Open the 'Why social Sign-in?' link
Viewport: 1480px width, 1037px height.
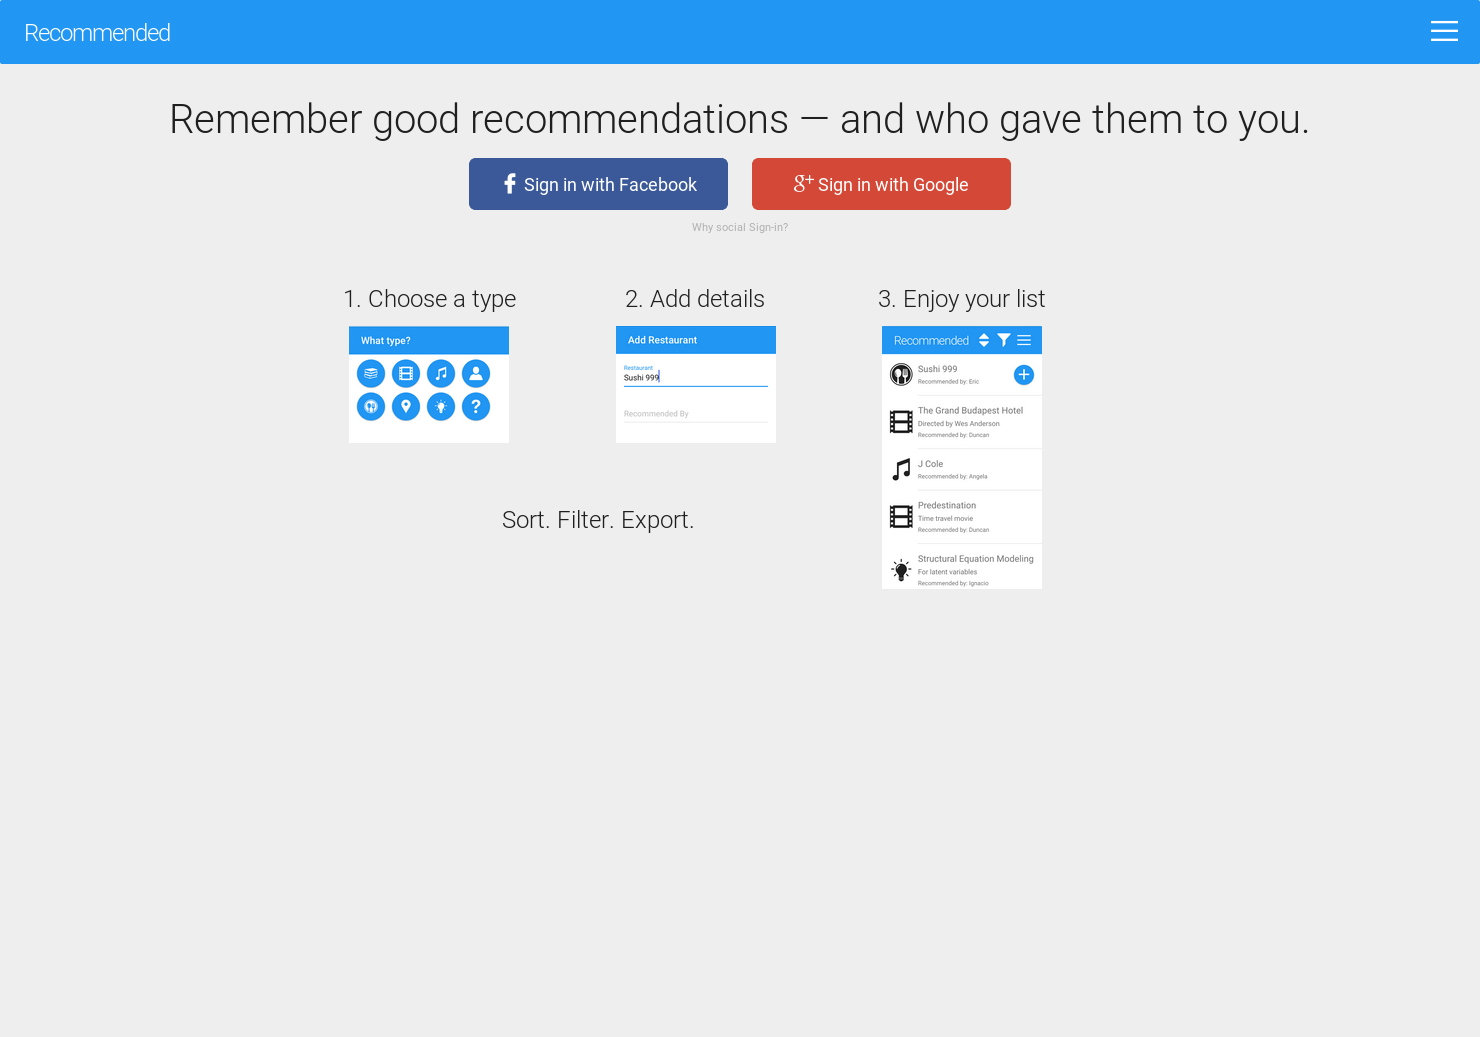740,227
